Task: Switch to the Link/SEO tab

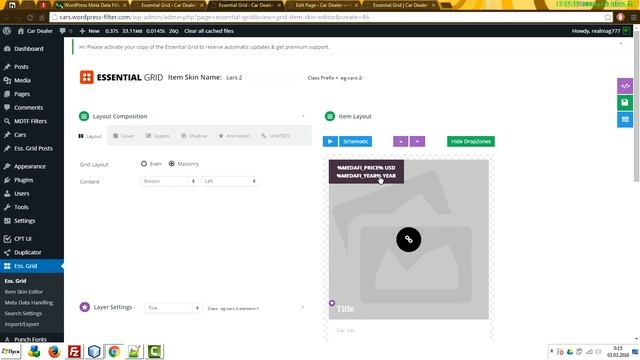Action: pos(275,136)
